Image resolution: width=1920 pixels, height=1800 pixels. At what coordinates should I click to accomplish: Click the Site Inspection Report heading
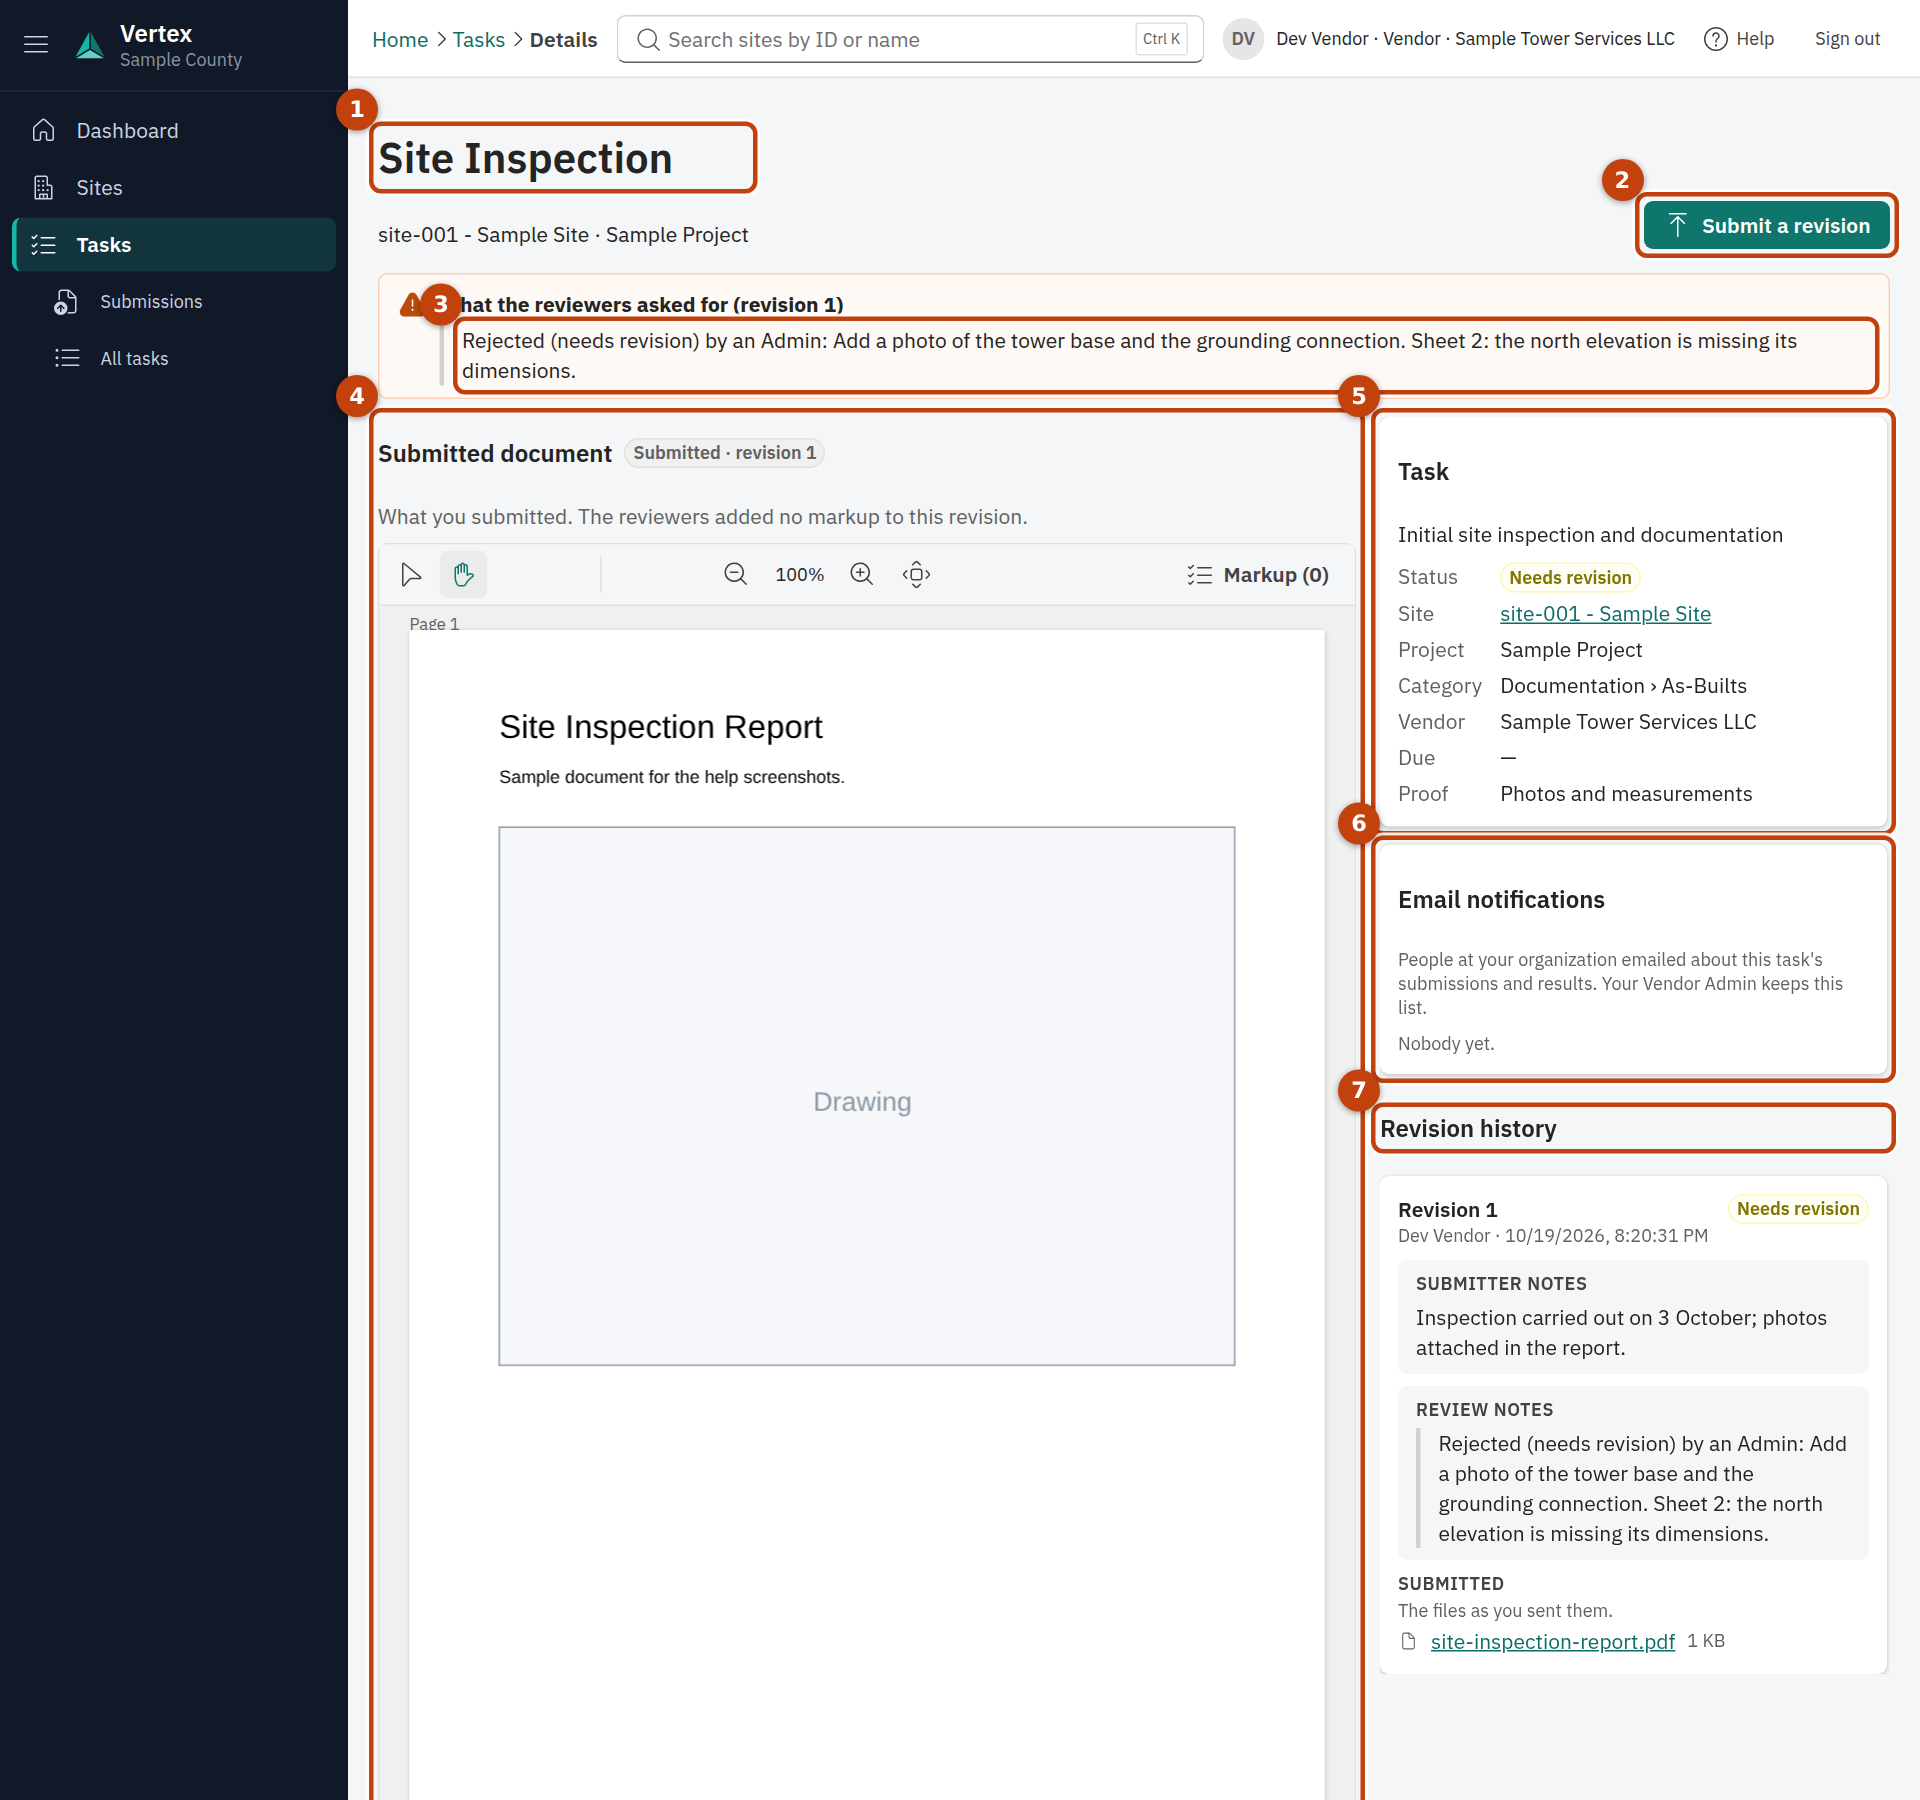pyautogui.click(x=661, y=727)
